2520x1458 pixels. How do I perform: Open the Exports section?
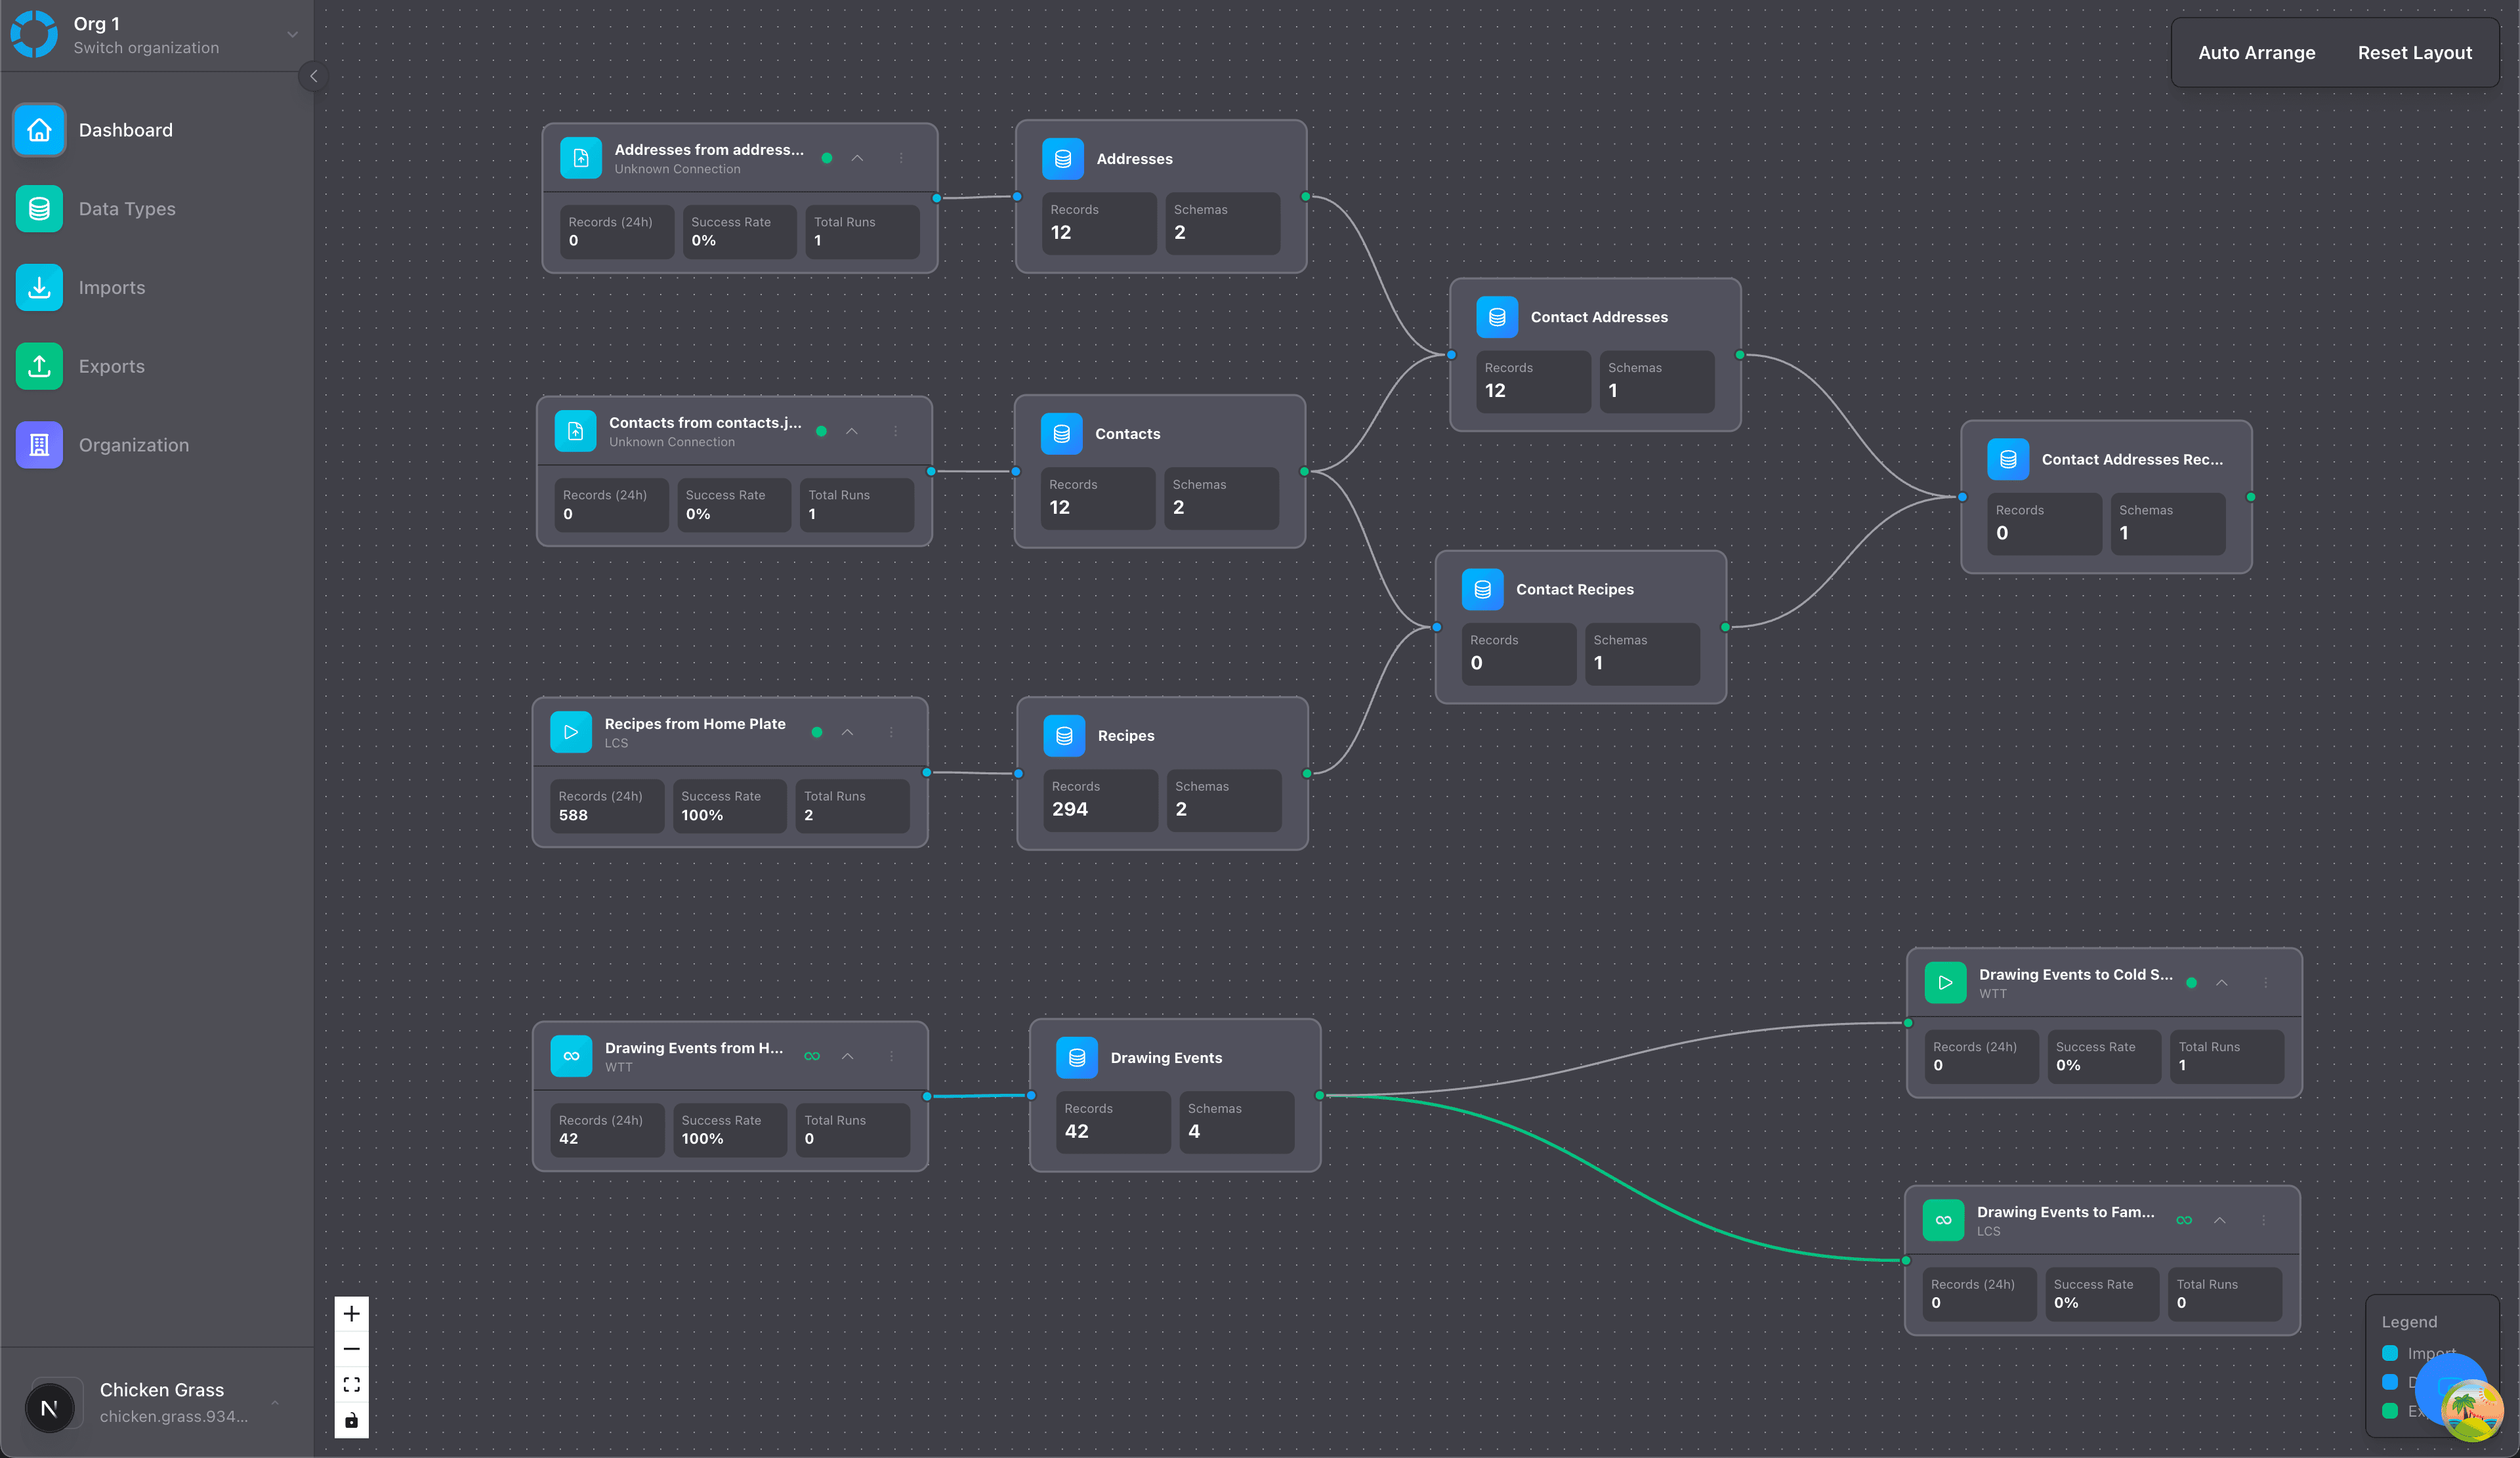[x=111, y=366]
